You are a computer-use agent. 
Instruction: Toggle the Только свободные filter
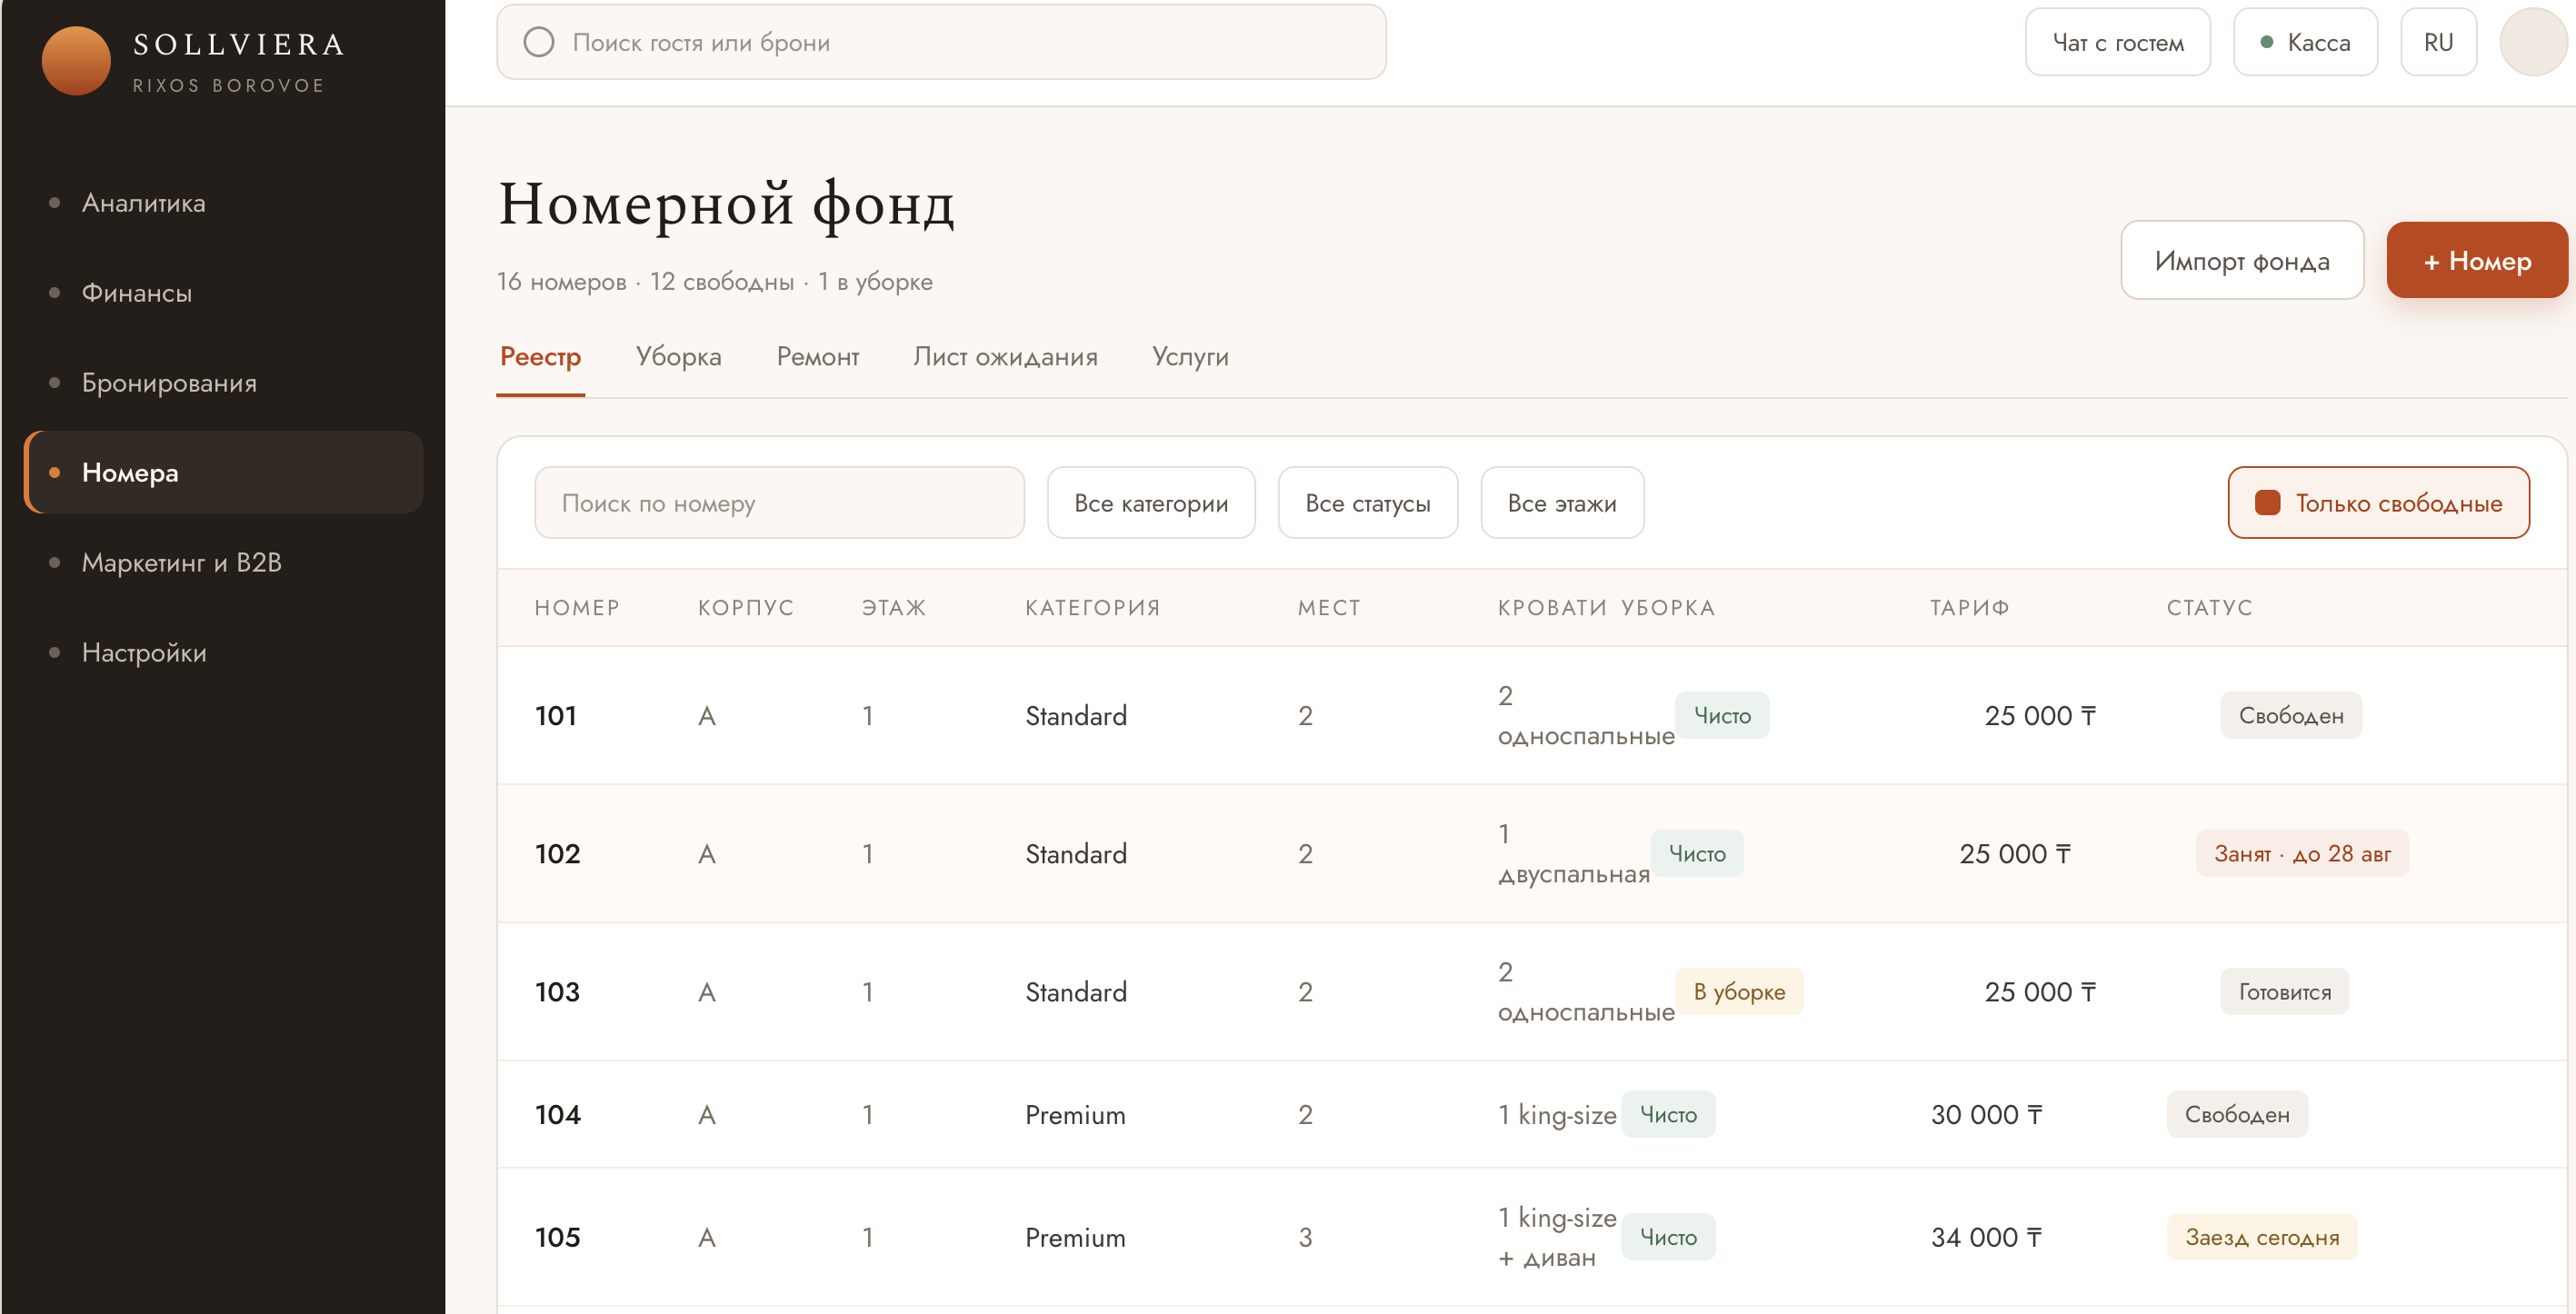2378,503
